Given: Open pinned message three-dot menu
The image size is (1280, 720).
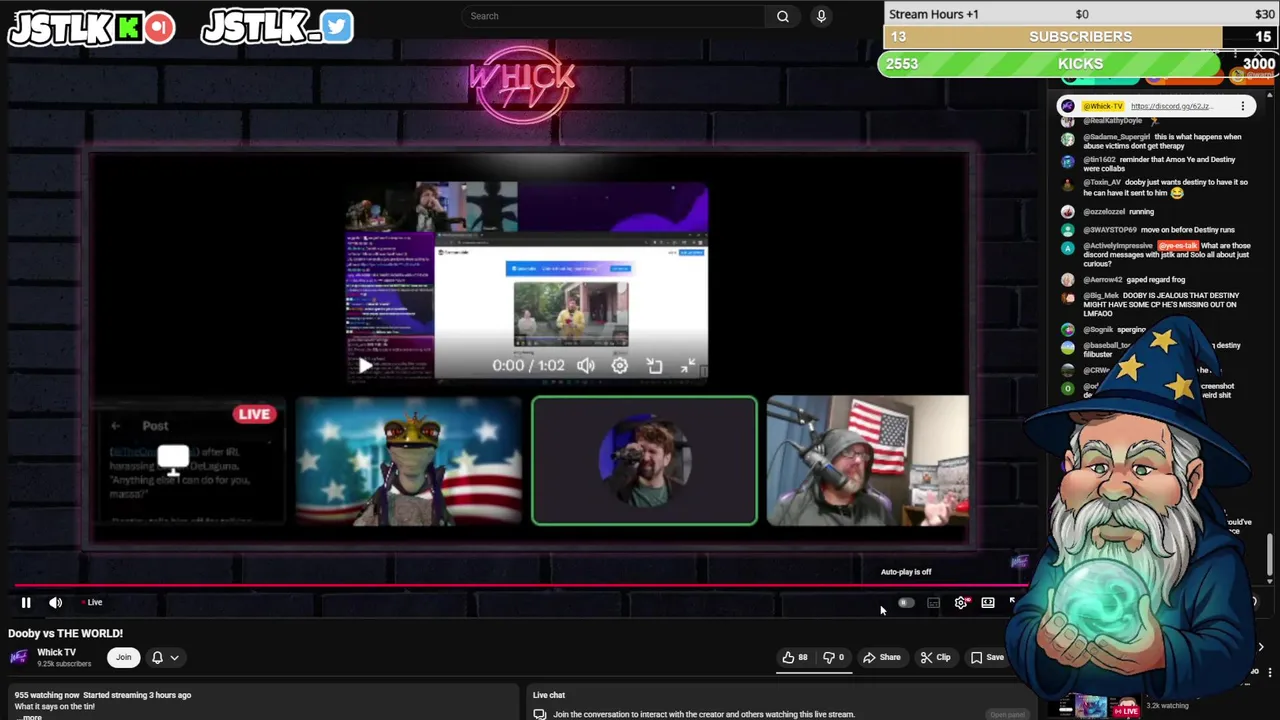Looking at the screenshot, I should pos(1243,106).
